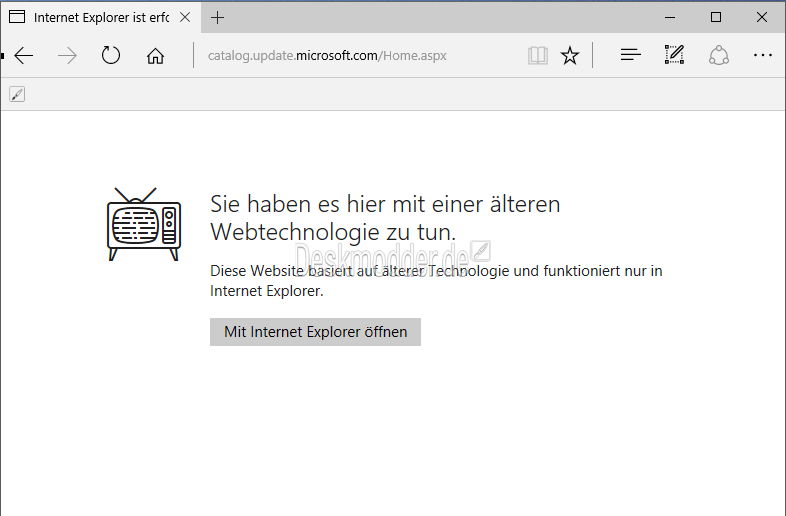Go back to the previous page

pos(24,55)
